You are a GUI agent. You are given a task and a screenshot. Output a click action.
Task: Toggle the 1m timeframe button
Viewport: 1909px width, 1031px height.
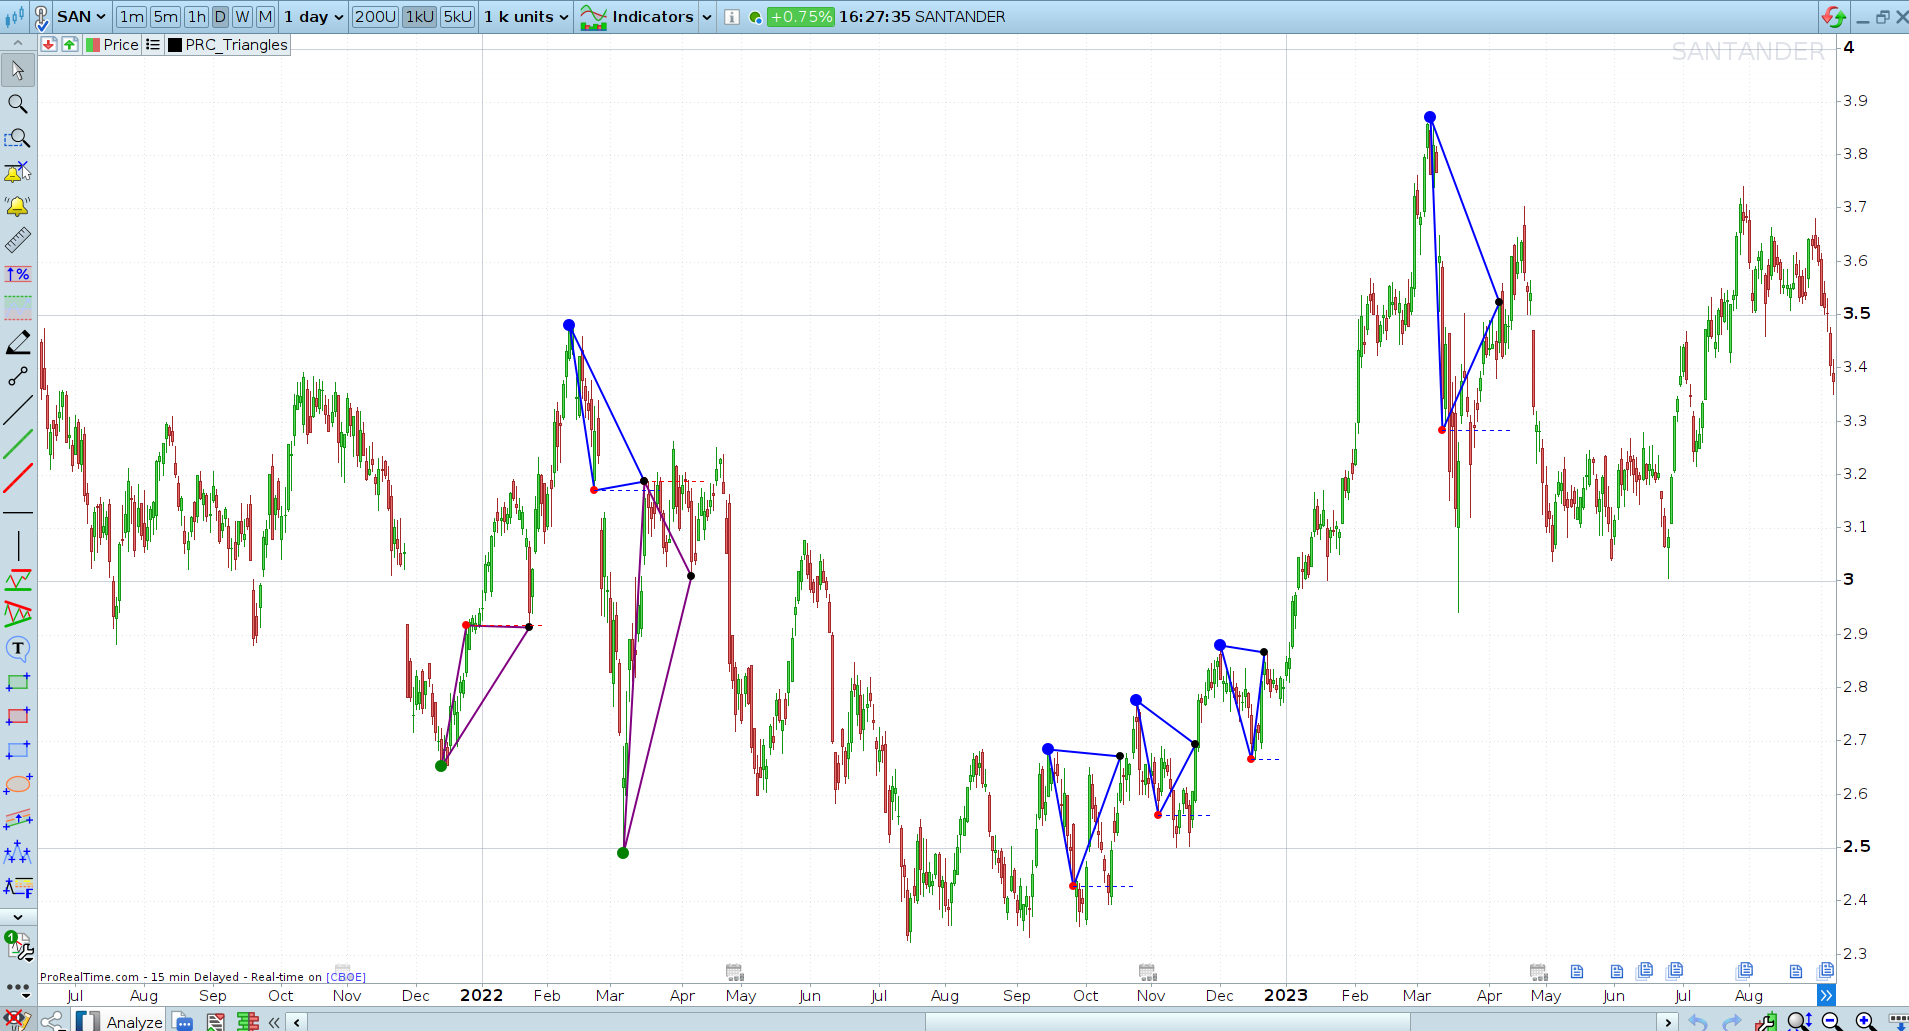point(132,17)
